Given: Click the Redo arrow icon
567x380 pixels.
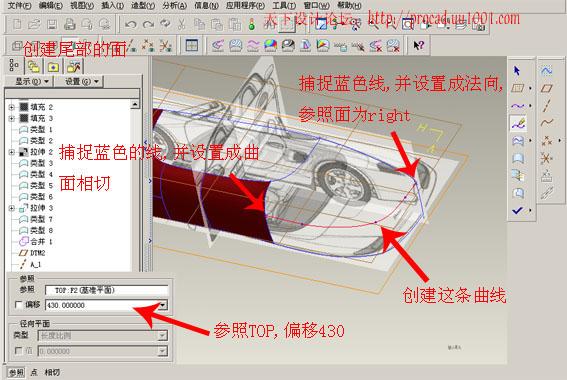Looking at the screenshot, I should [148, 24].
